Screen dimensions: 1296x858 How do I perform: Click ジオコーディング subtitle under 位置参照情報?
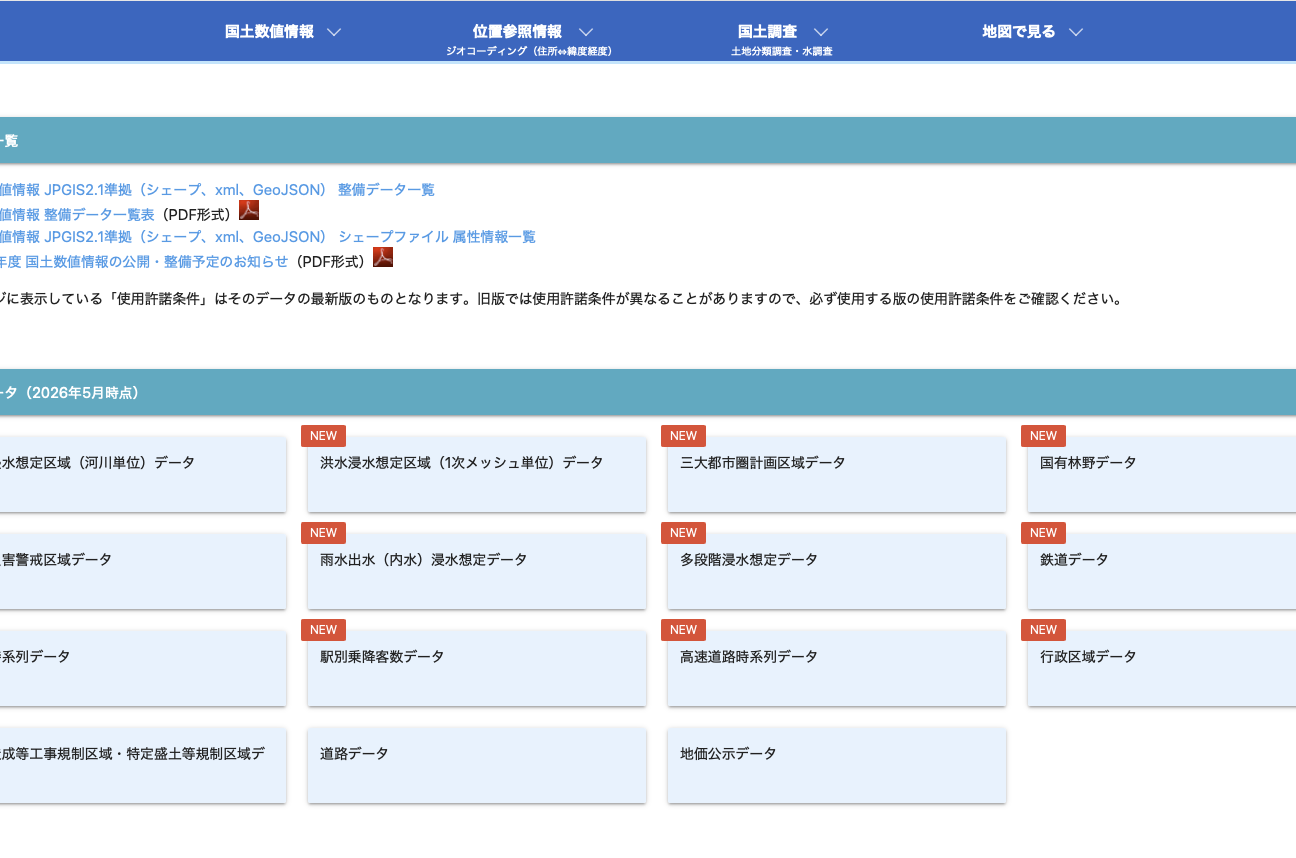529,51
